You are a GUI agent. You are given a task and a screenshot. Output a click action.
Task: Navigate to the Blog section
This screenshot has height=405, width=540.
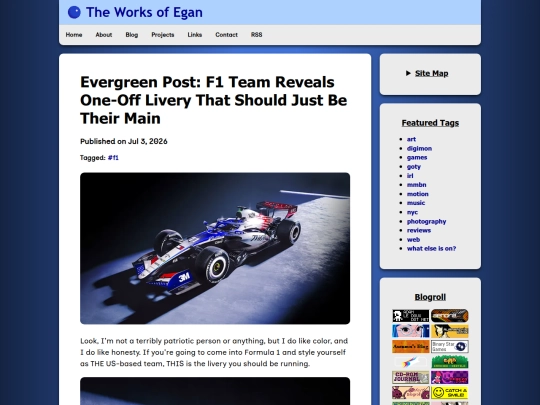pyautogui.click(x=132, y=35)
